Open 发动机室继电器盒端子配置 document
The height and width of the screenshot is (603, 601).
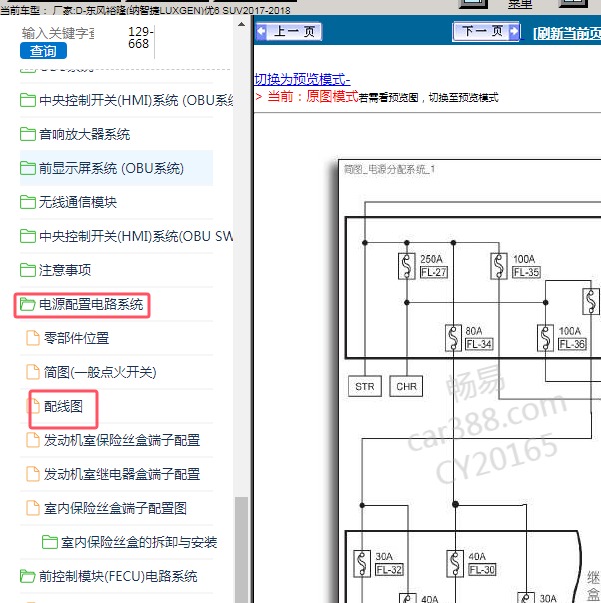(x=113, y=474)
